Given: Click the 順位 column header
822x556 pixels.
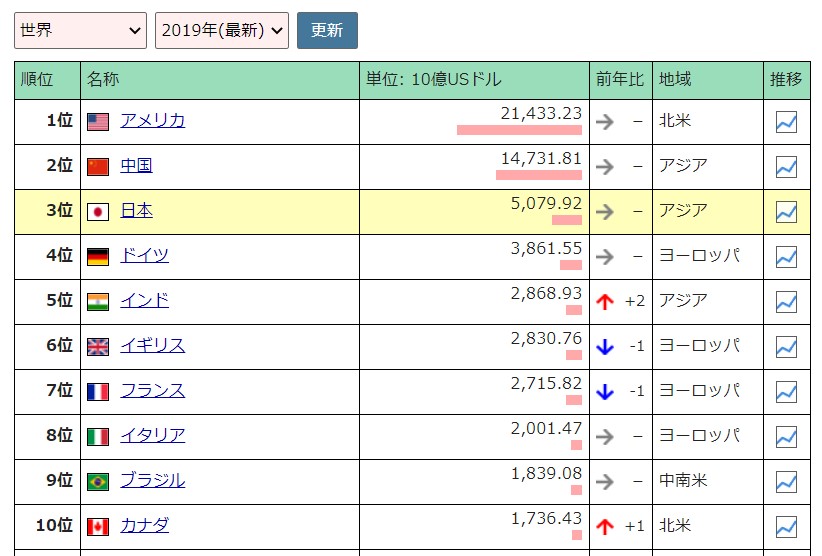Looking at the screenshot, I should pyautogui.click(x=37, y=80).
